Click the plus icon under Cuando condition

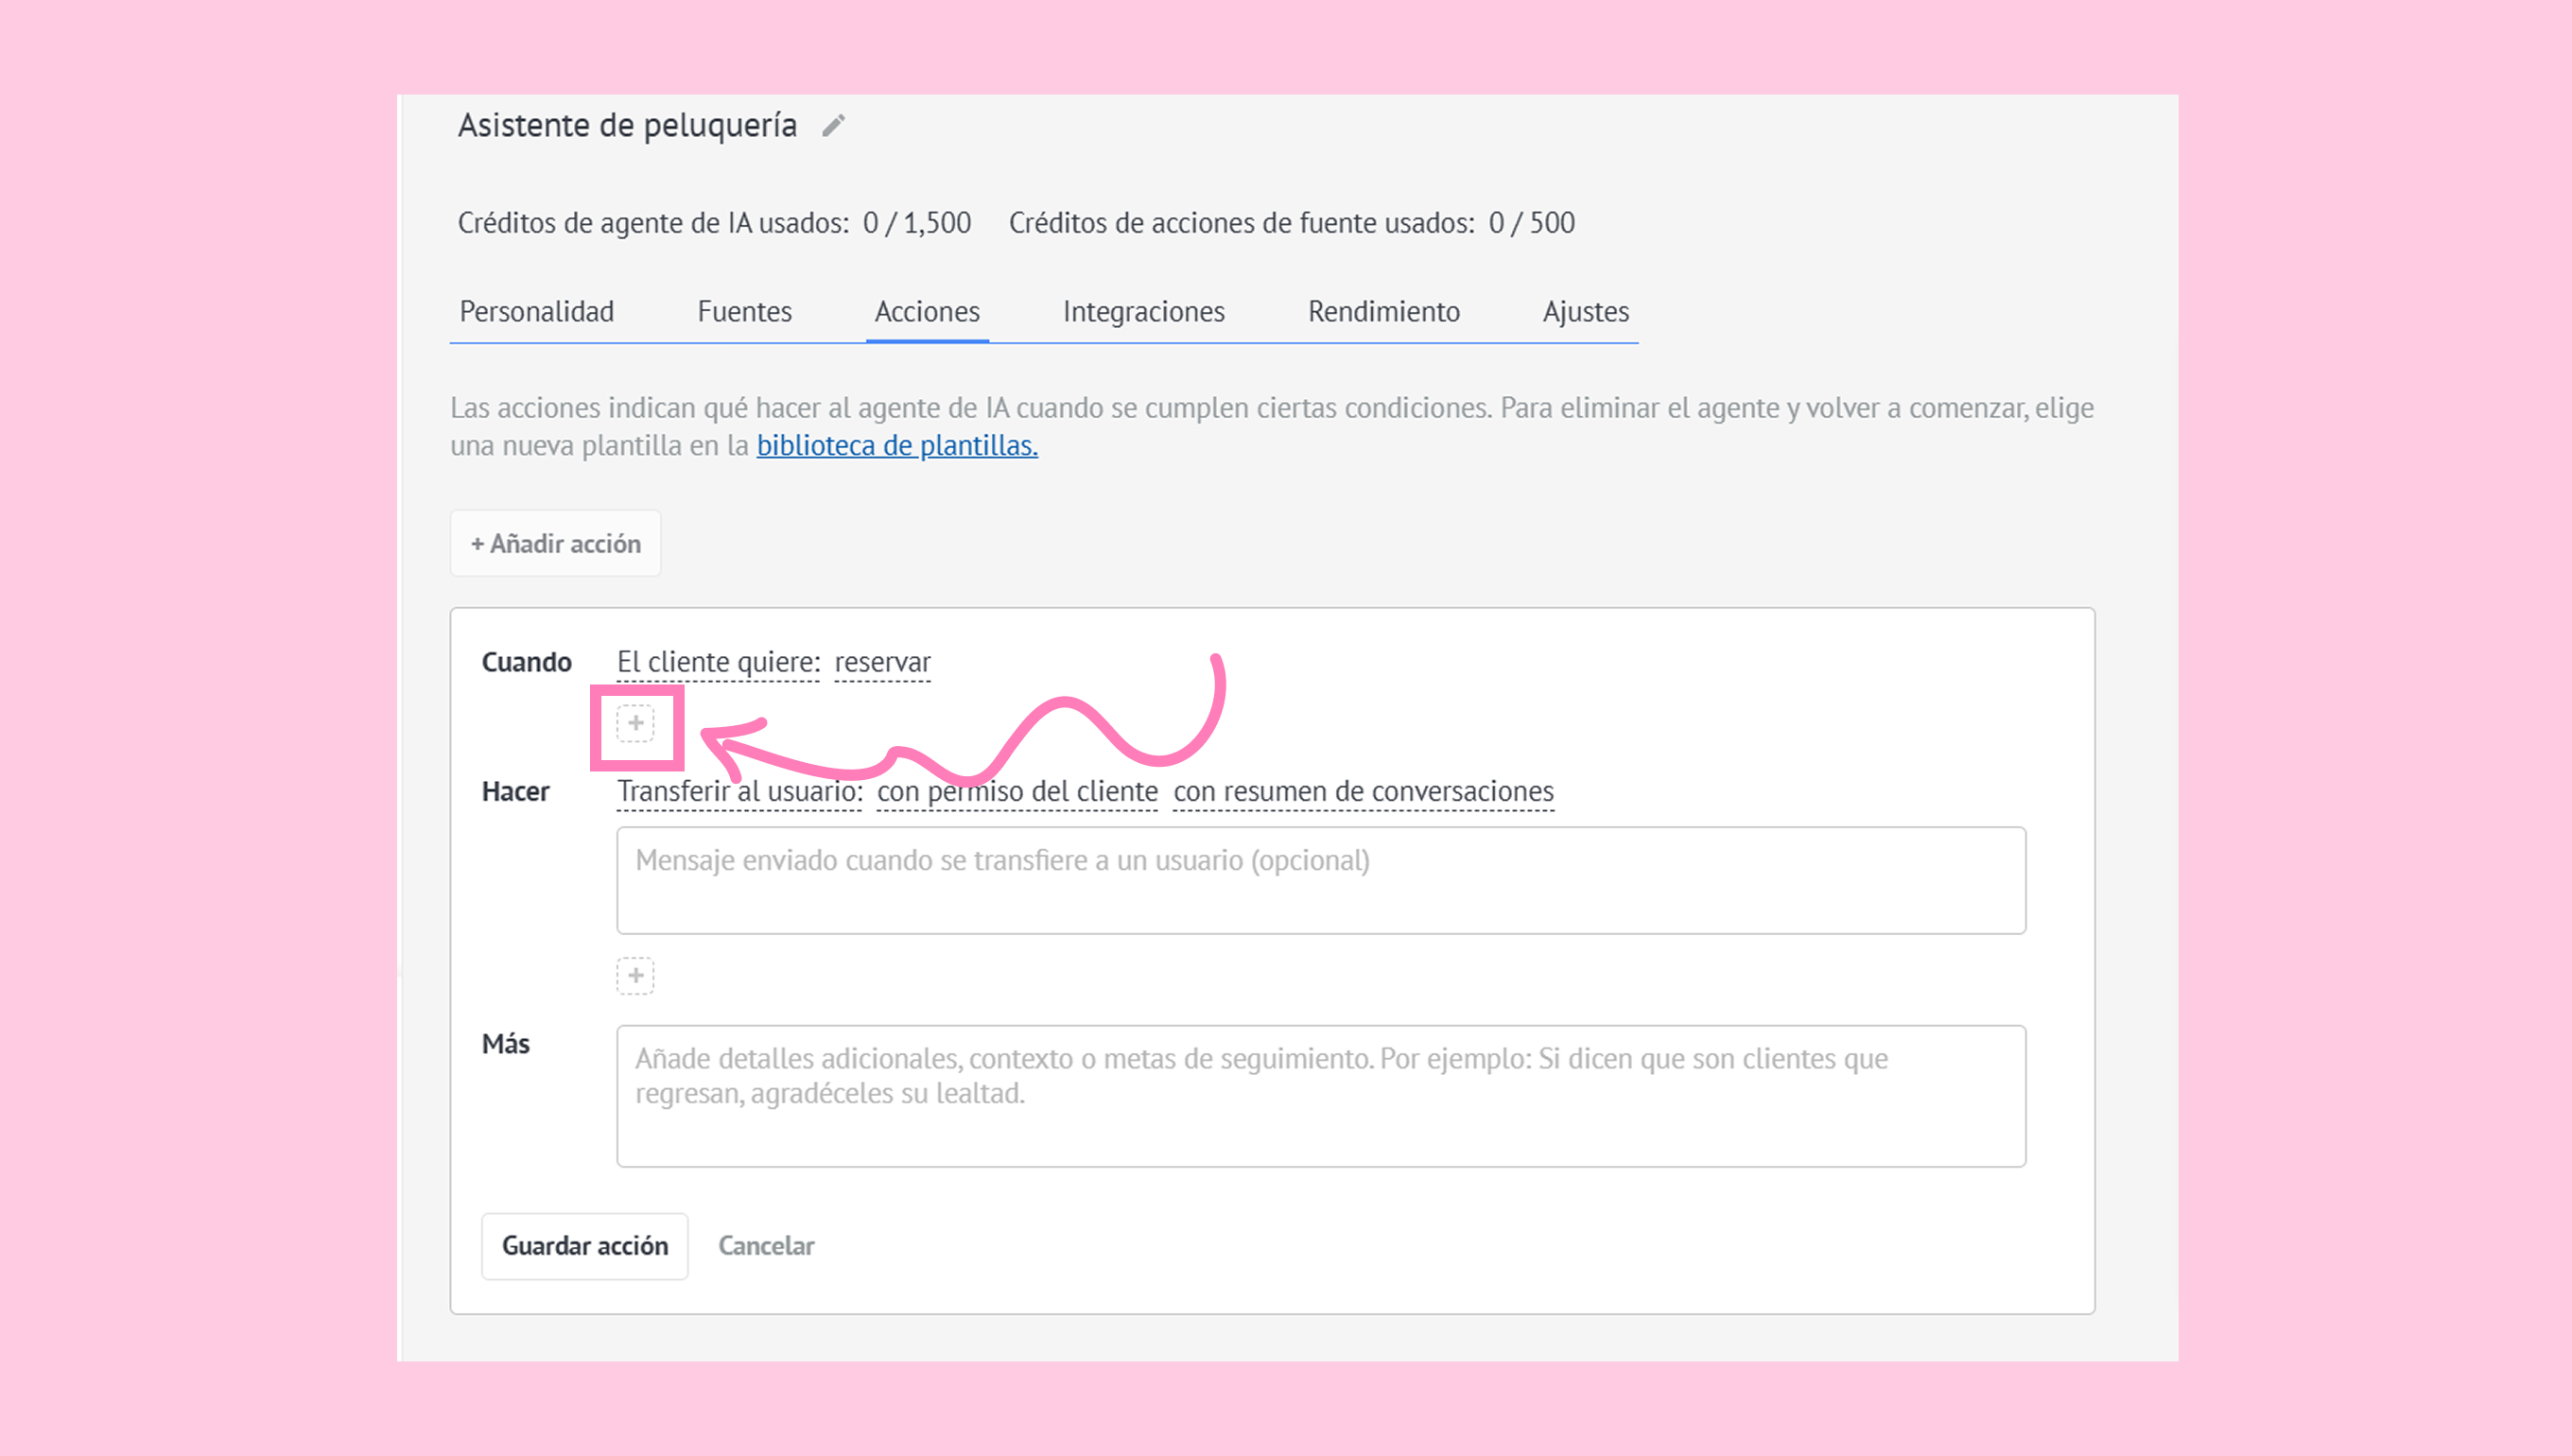tap(635, 723)
